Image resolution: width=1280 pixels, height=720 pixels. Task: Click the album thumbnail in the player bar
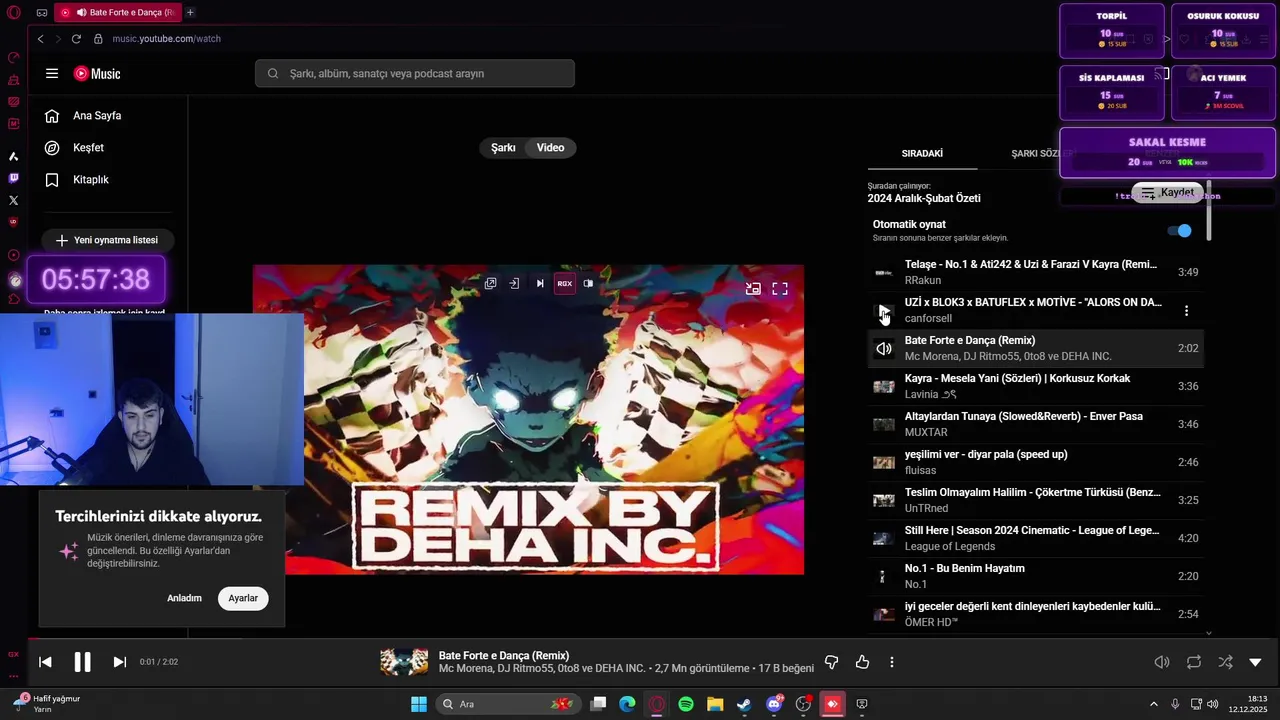pyautogui.click(x=404, y=662)
